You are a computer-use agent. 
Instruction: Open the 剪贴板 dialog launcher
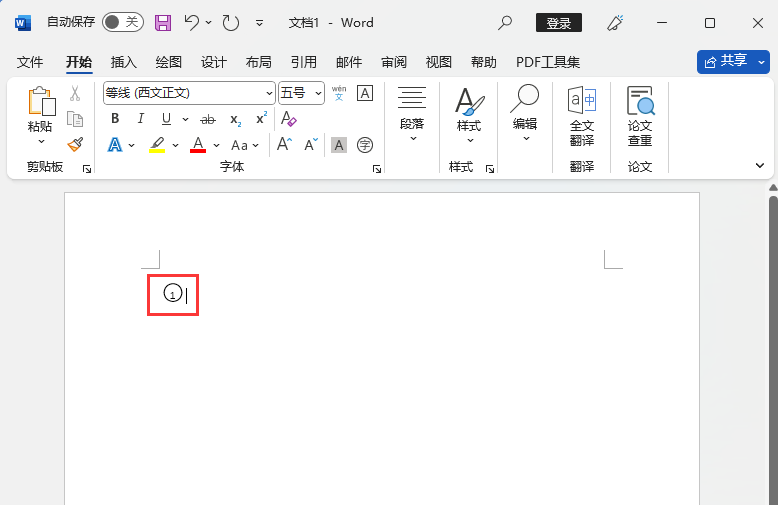(87, 169)
